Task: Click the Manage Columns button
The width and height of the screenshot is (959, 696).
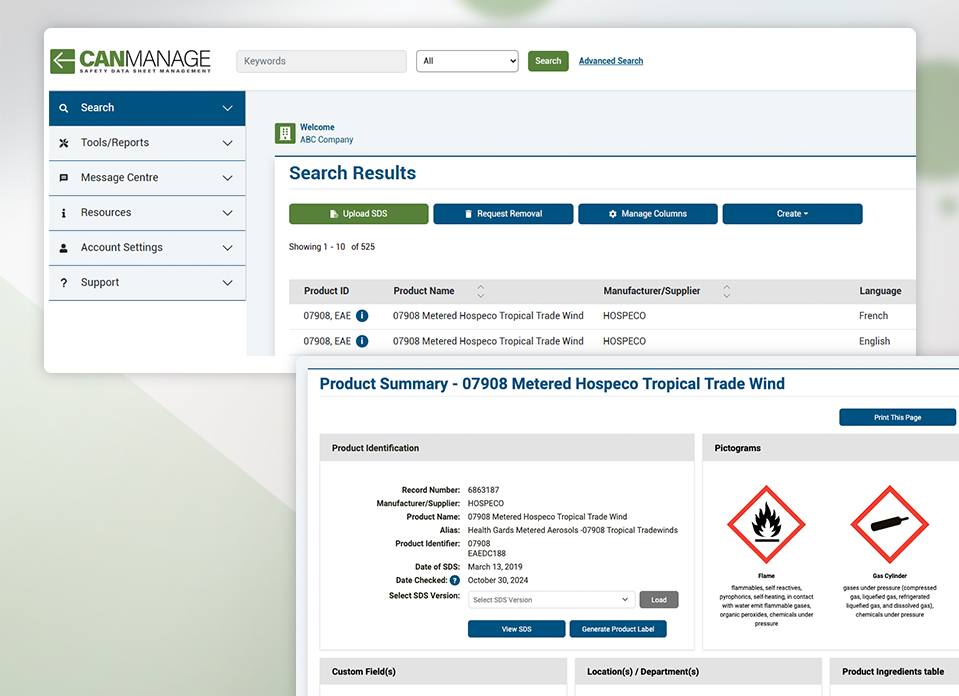Action: pos(648,214)
